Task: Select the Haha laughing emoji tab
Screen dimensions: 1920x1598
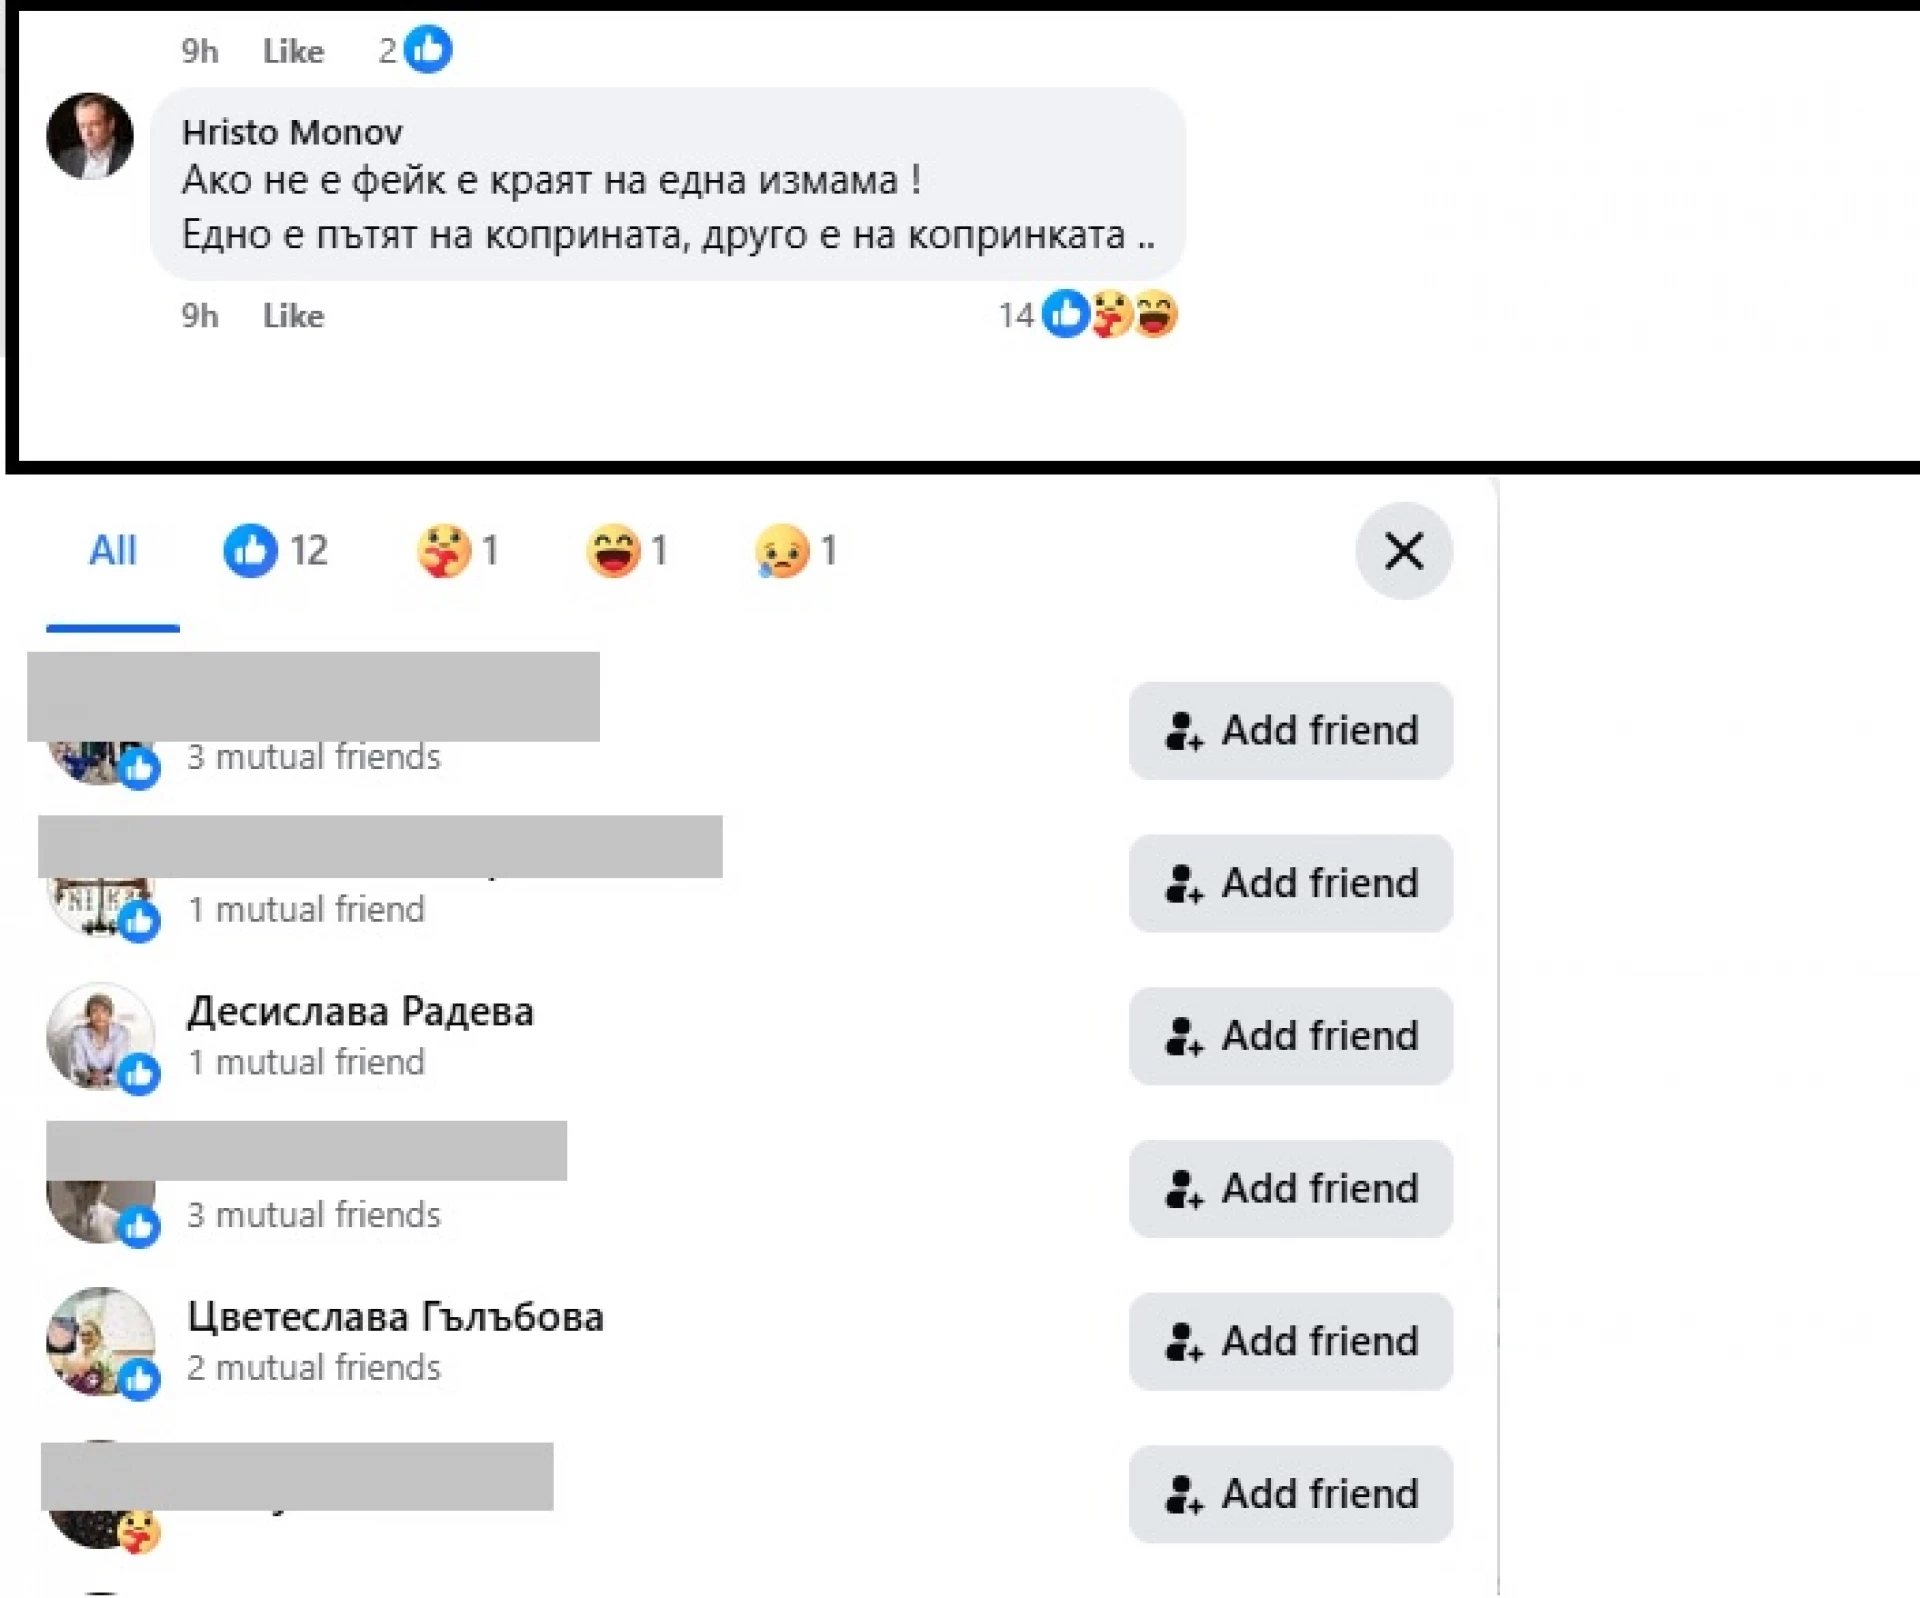Action: tap(627, 551)
